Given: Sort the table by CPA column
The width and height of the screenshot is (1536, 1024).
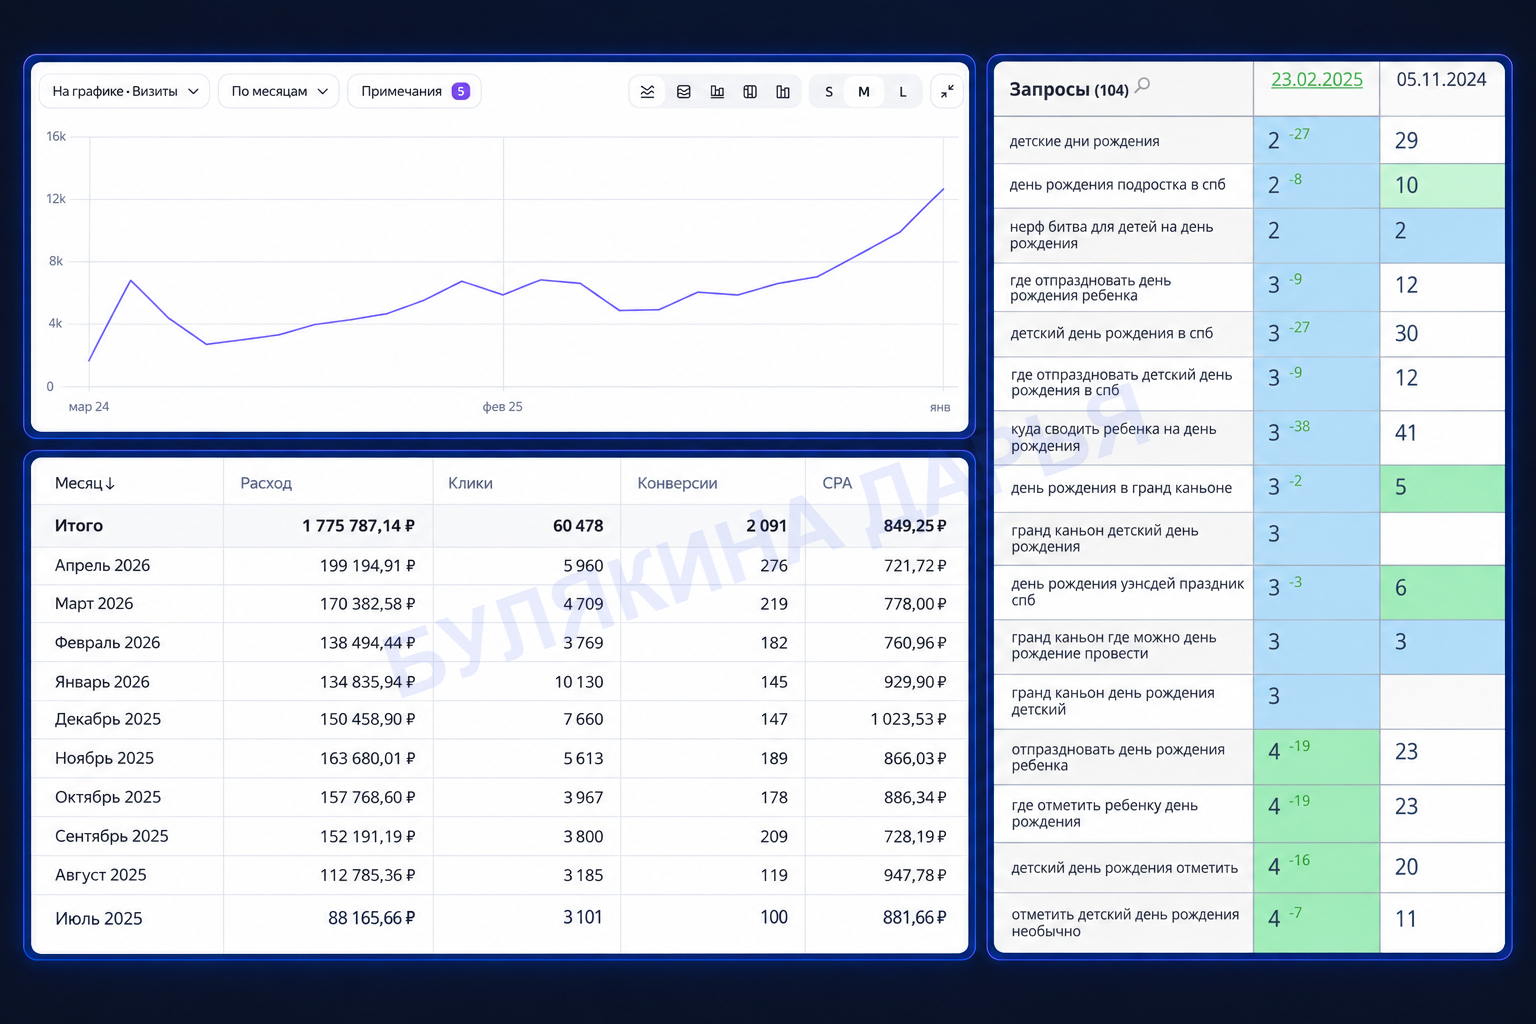Looking at the screenshot, I should tap(837, 483).
